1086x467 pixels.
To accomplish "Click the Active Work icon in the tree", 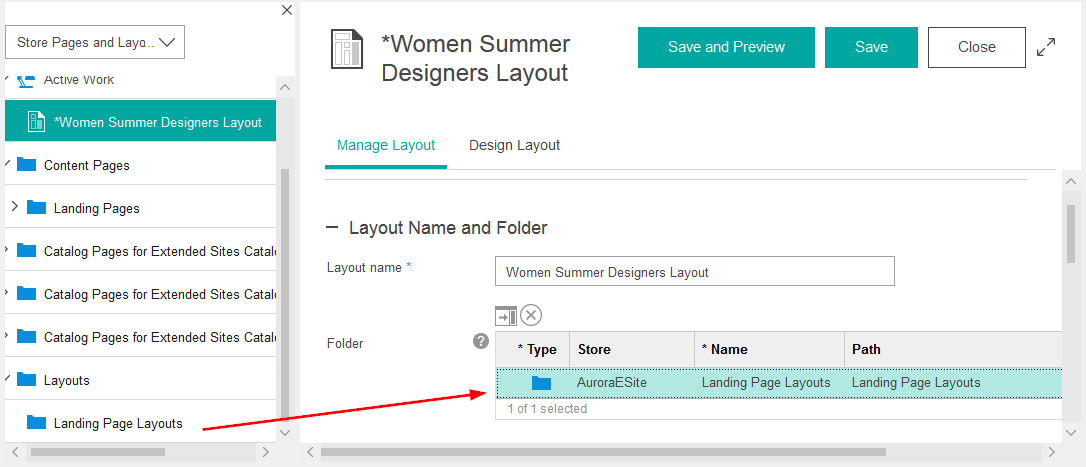I will pyautogui.click(x=27, y=82).
